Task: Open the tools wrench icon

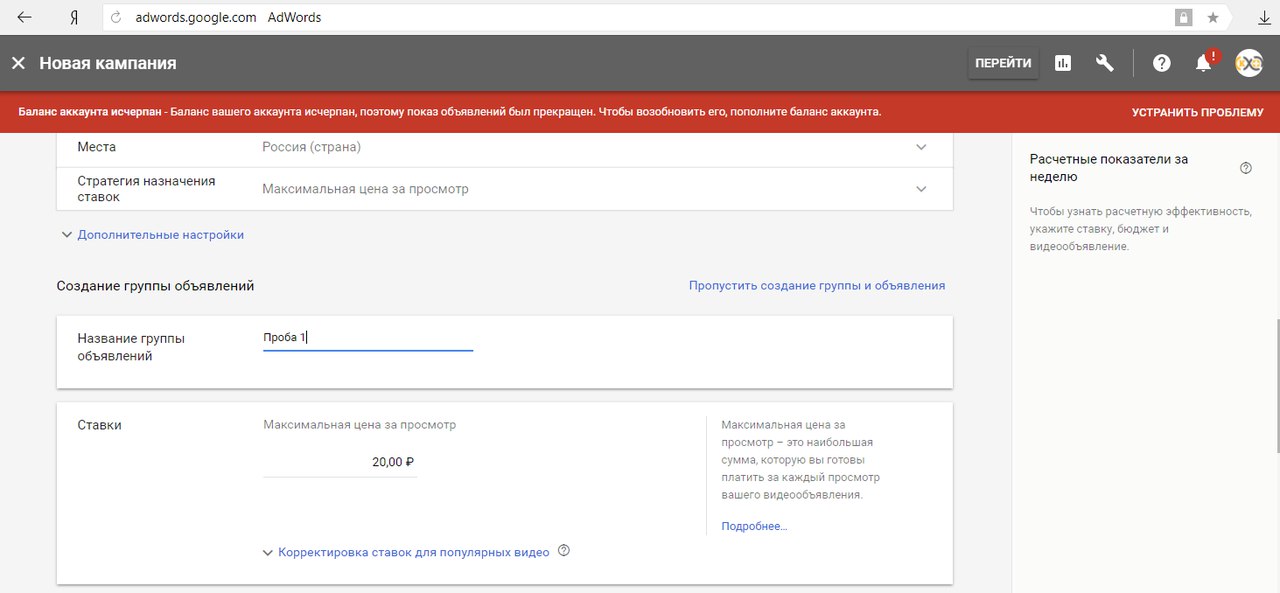Action: click(1105, 63)
